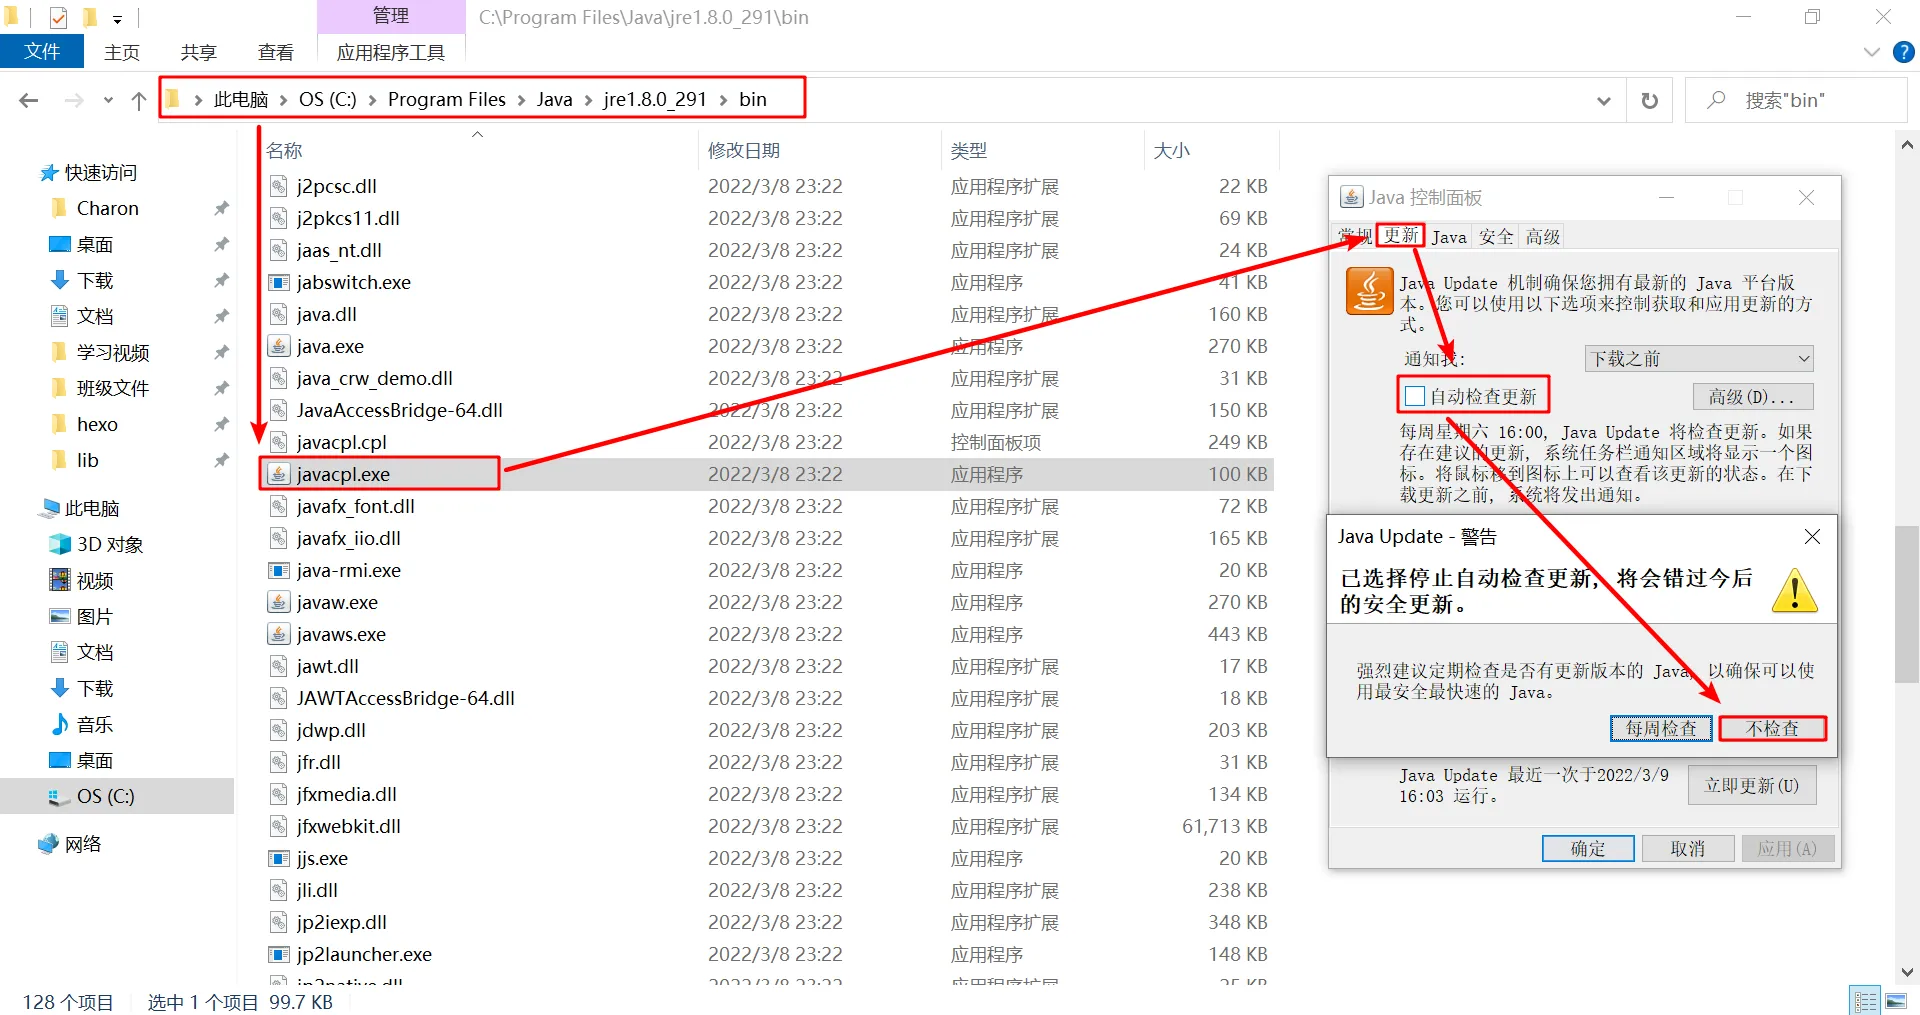Toggle the 自动检查更新 checkbox
The height and width of the screenshot is (1015, 1920).
(1415, 396)
